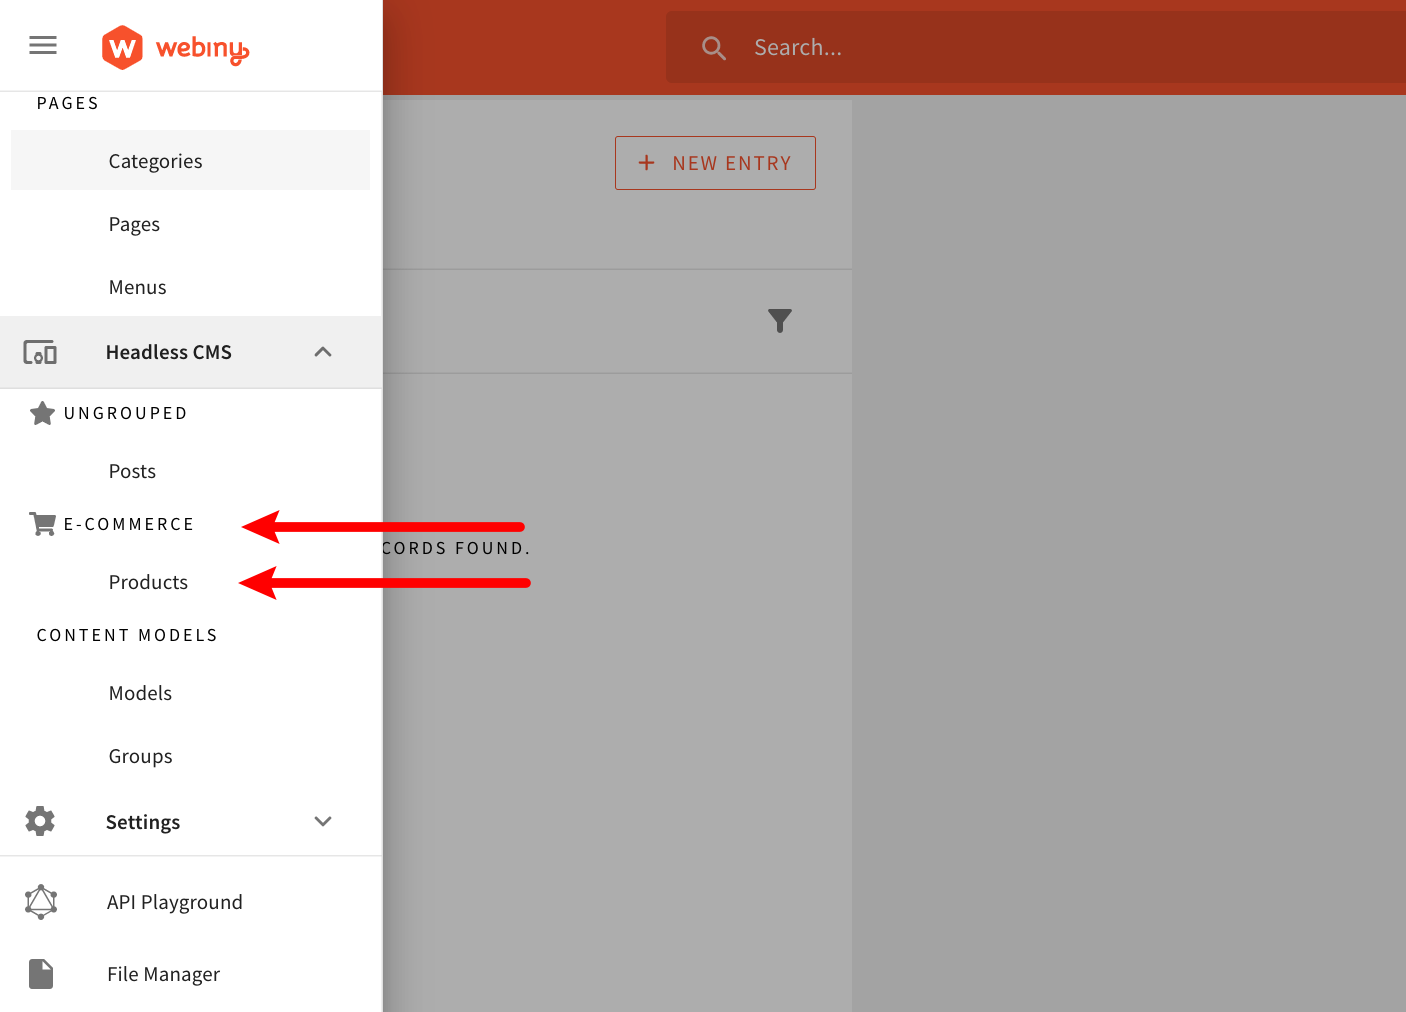
Task: Open Models under Content Models
Action: click(140, 693)
